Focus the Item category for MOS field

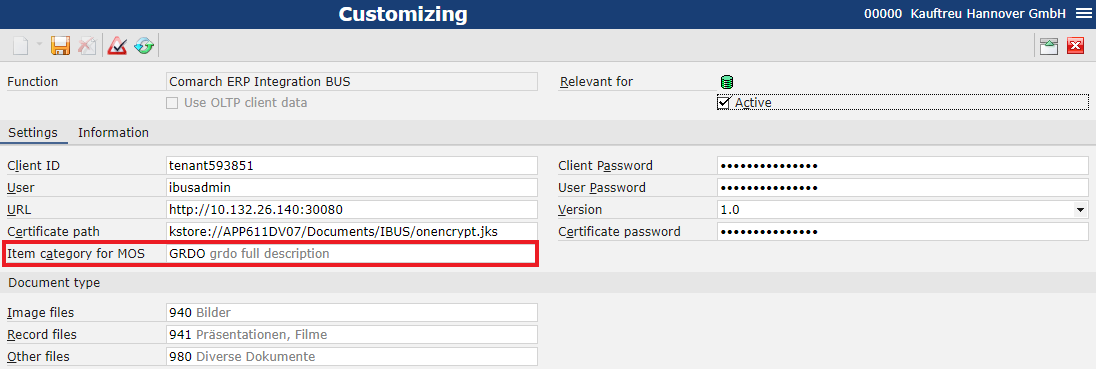coord(352,253)
